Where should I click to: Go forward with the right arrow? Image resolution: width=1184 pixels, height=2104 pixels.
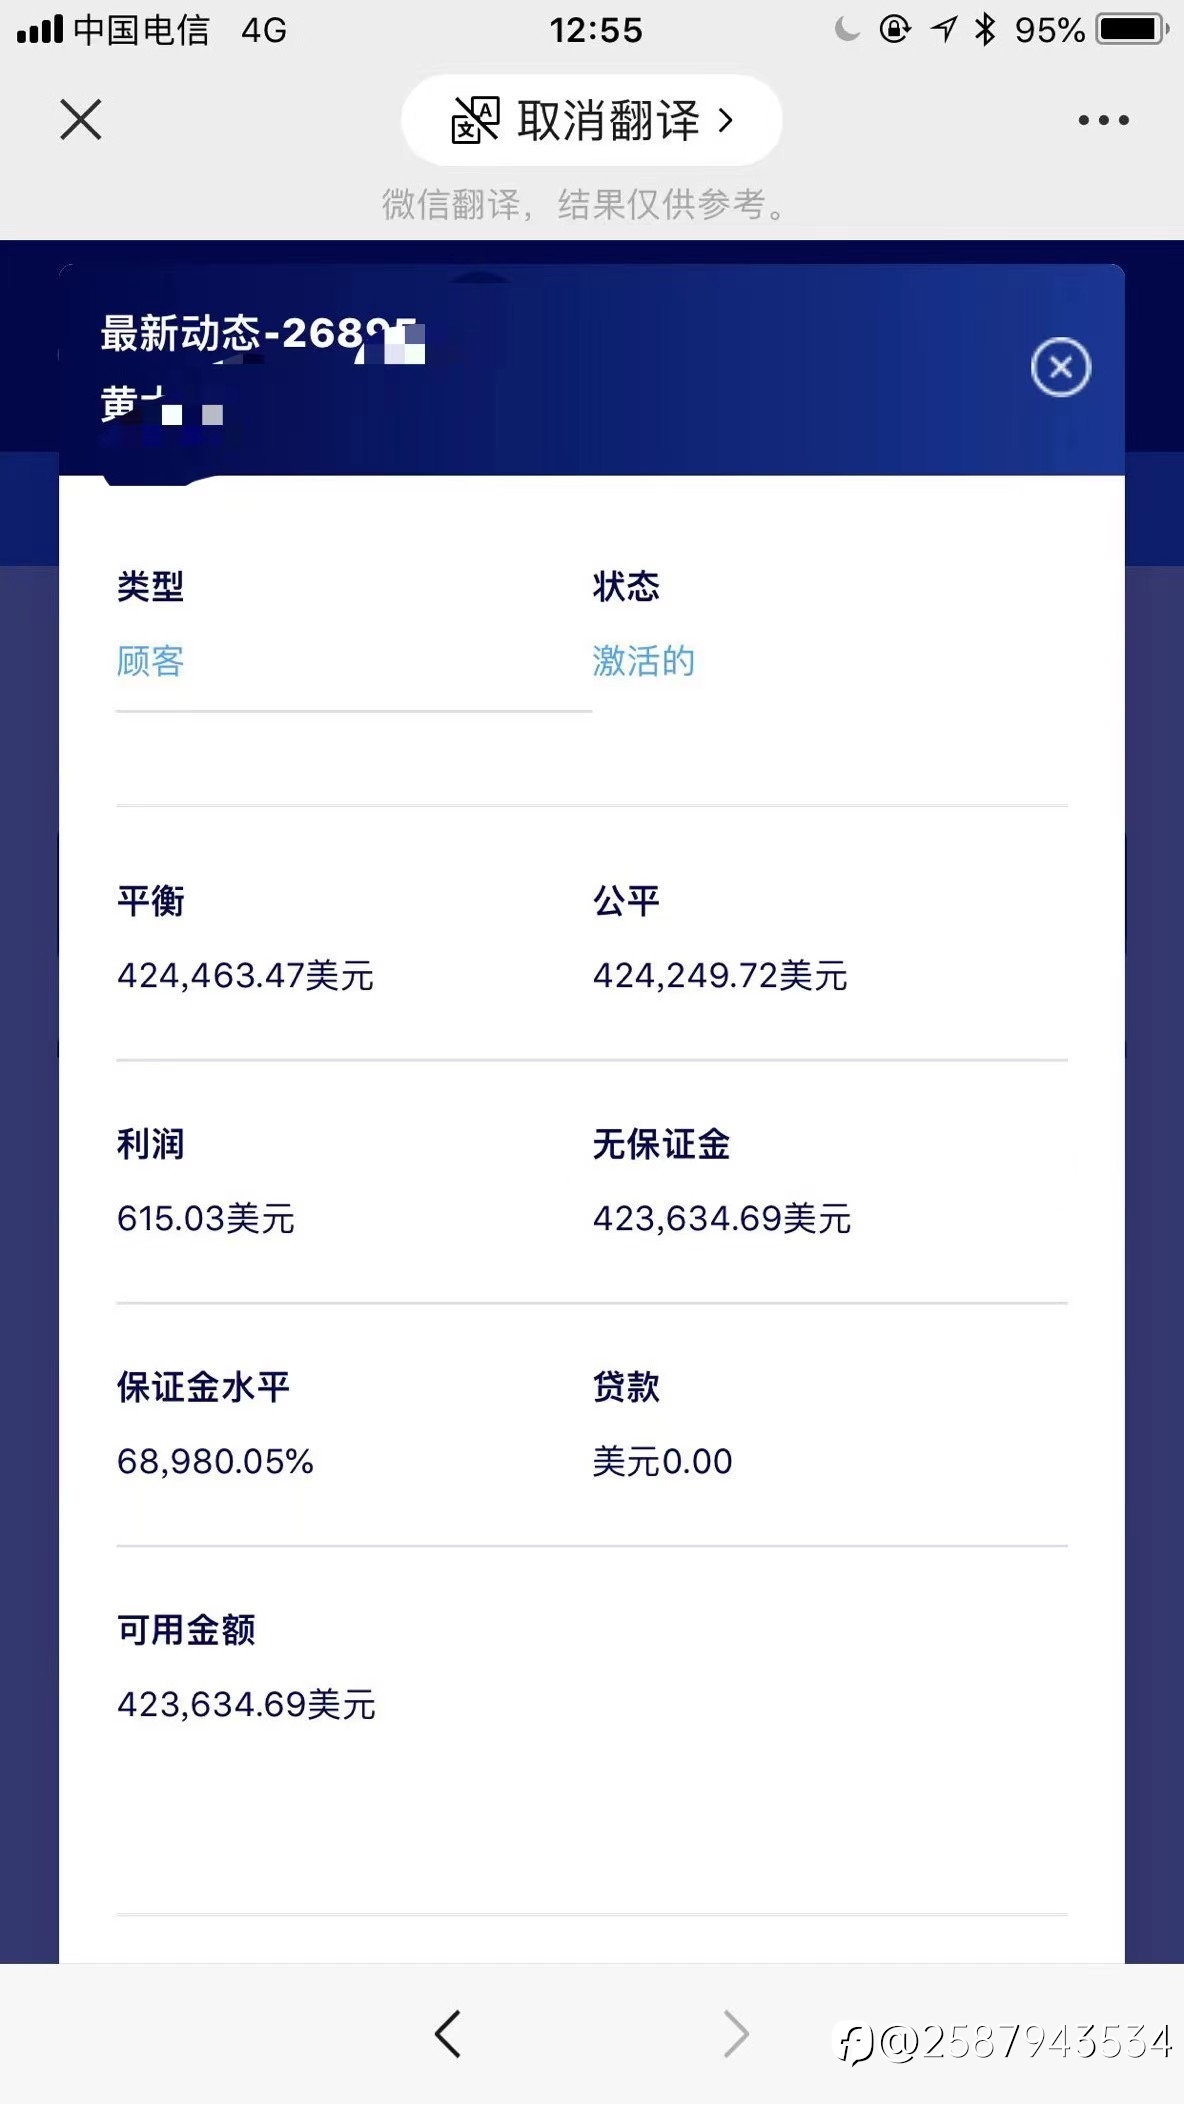pyautogui.click(x=736, y=2034)
